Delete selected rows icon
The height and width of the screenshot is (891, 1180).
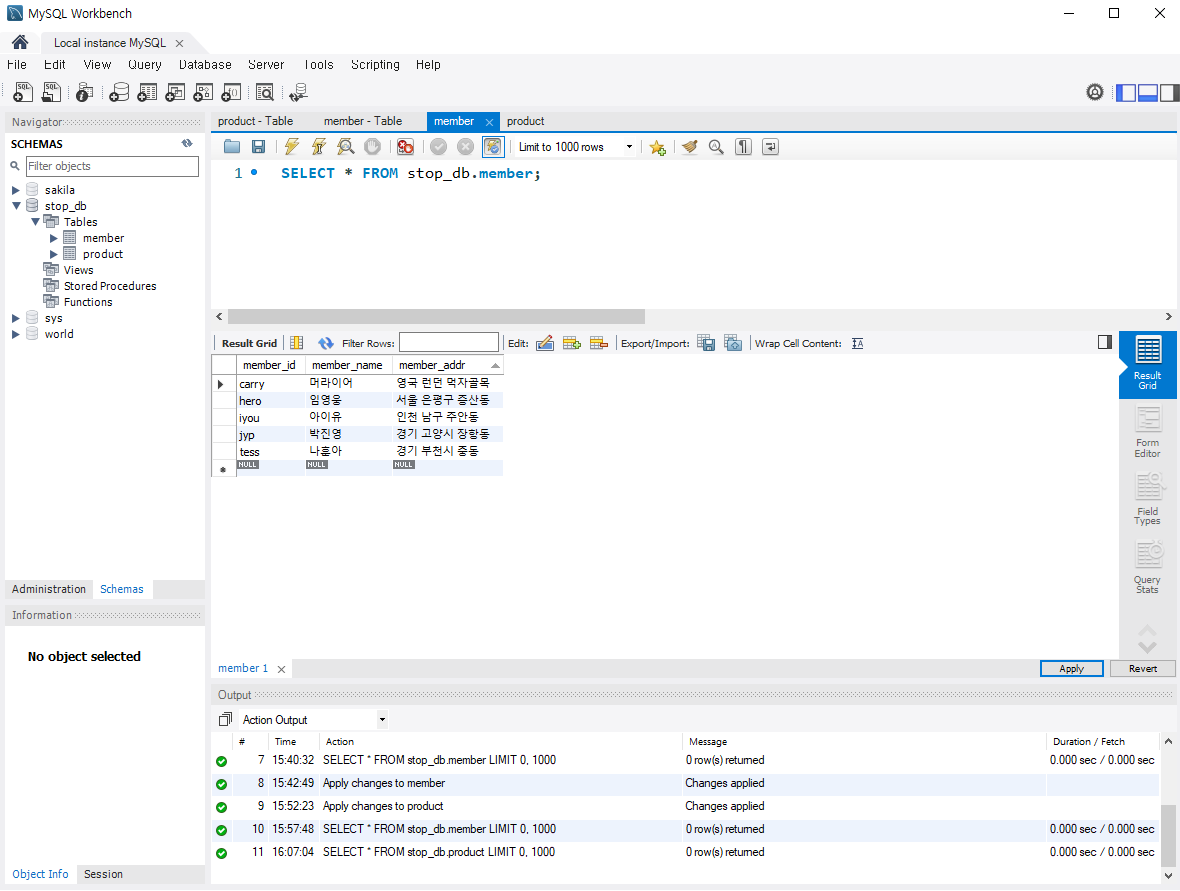click(x=599, y=343)
